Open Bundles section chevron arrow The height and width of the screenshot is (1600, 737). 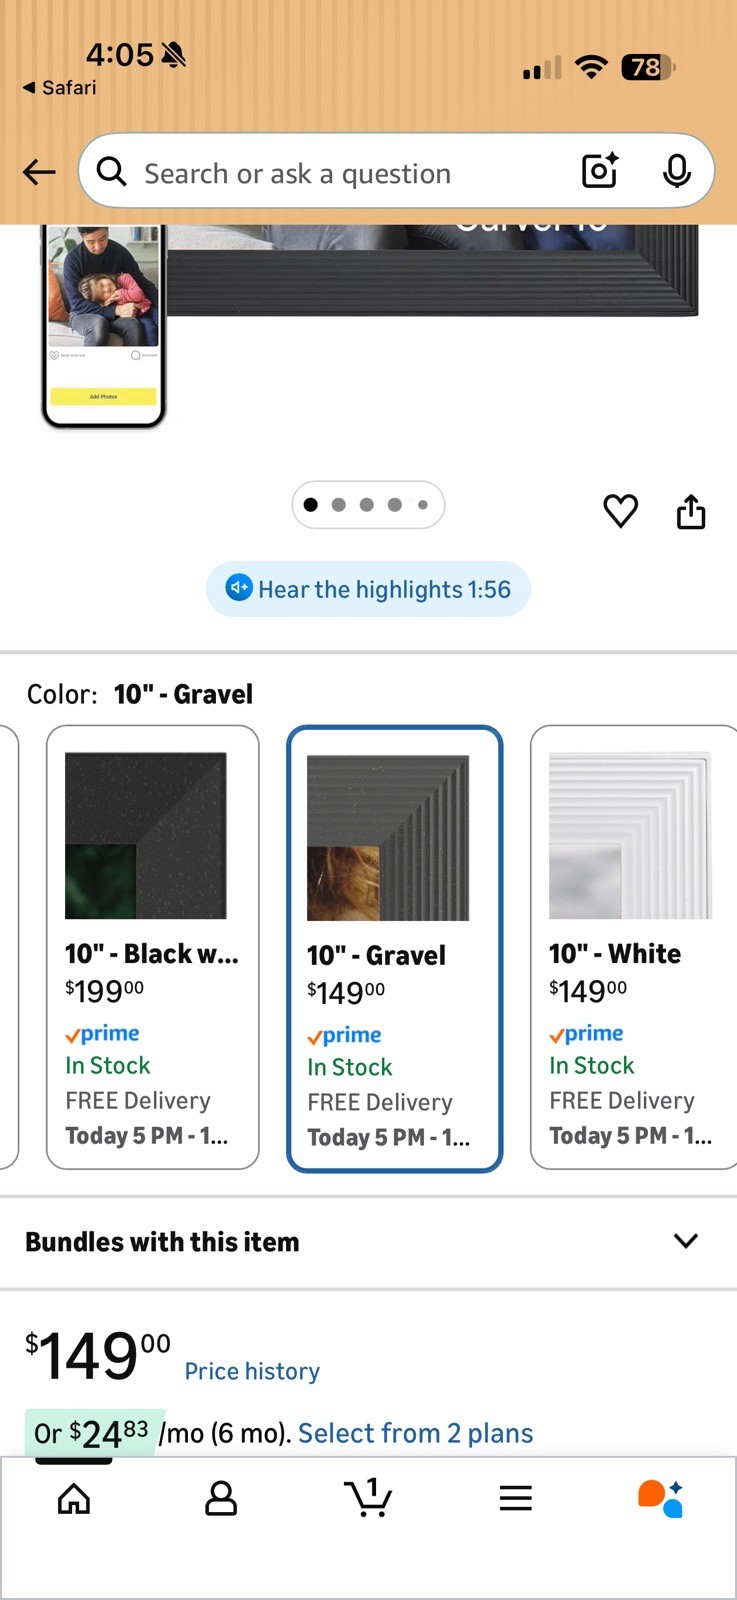click(686, 1241)
